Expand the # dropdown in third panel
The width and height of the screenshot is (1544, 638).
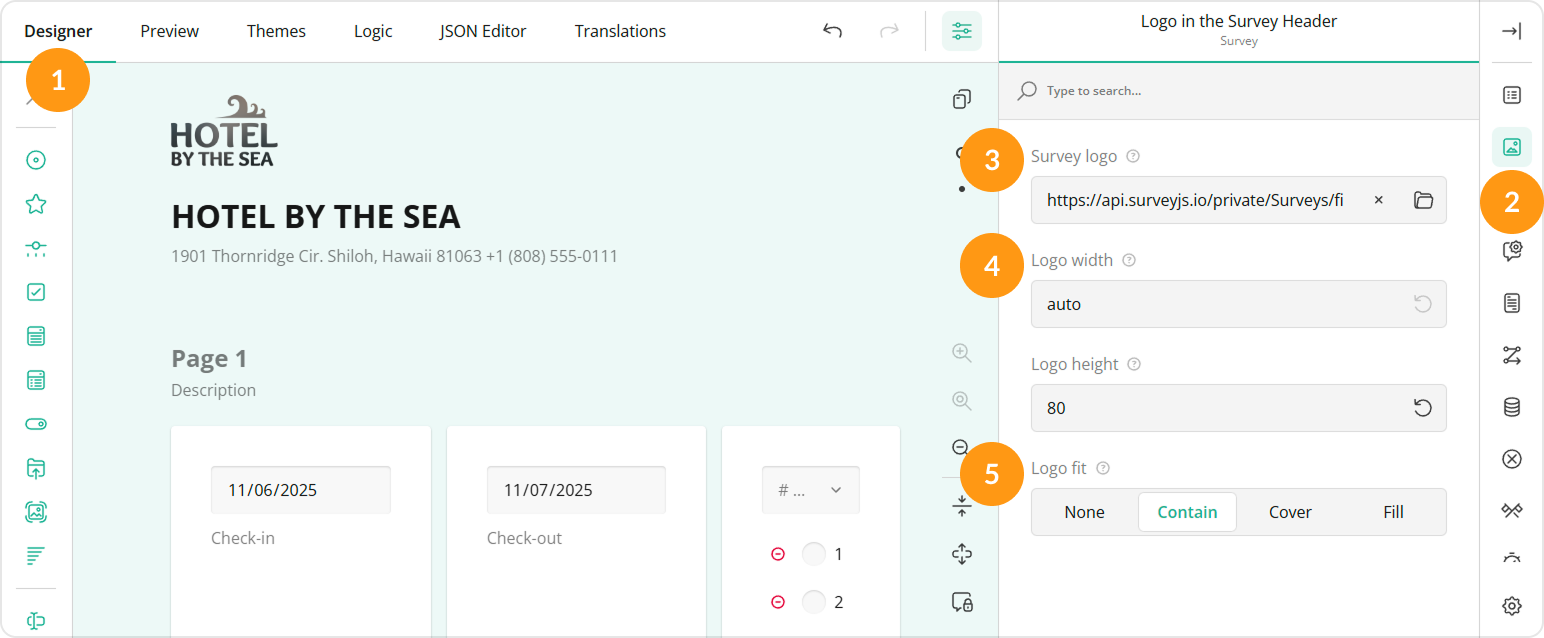click(x=810, y=490)
